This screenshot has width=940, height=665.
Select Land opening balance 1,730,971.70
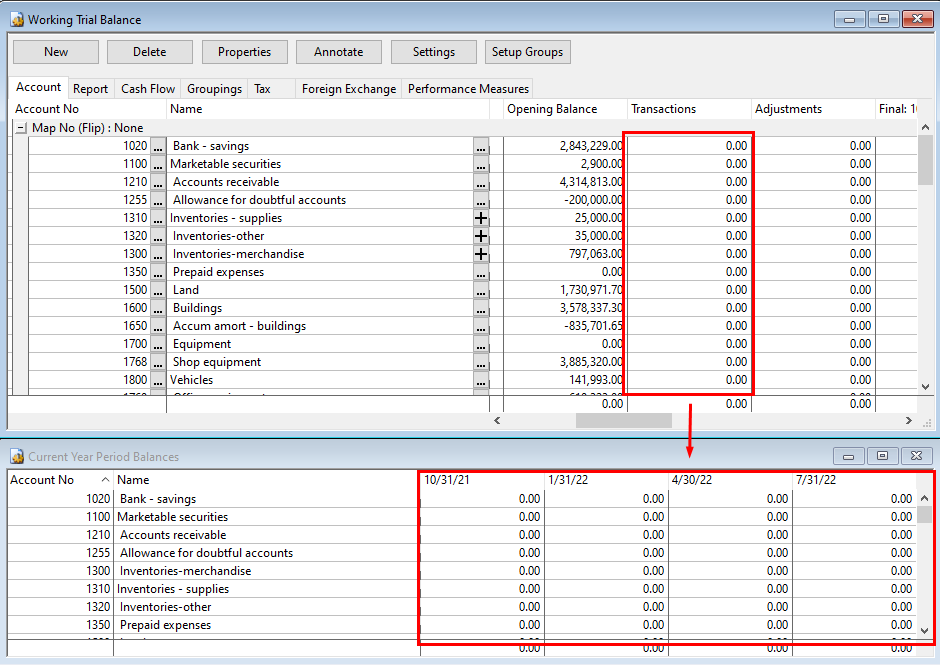point(564,290)
